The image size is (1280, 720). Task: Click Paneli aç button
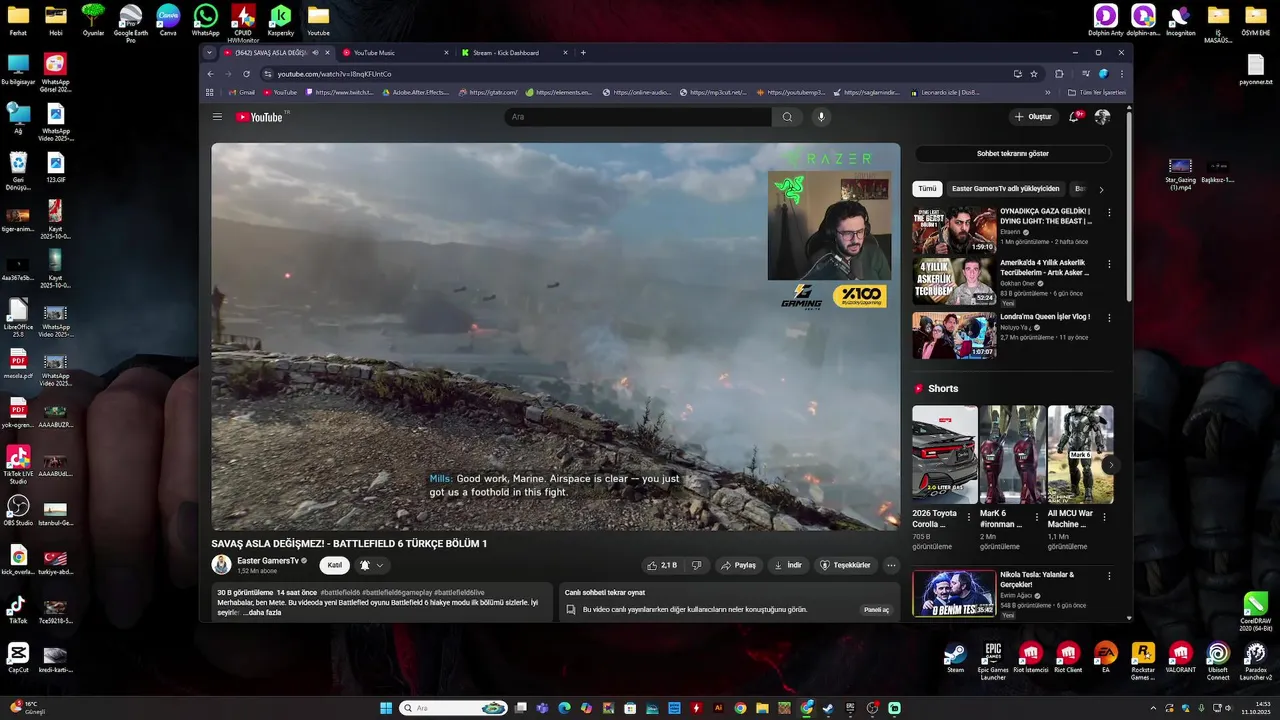click(876, 610)
